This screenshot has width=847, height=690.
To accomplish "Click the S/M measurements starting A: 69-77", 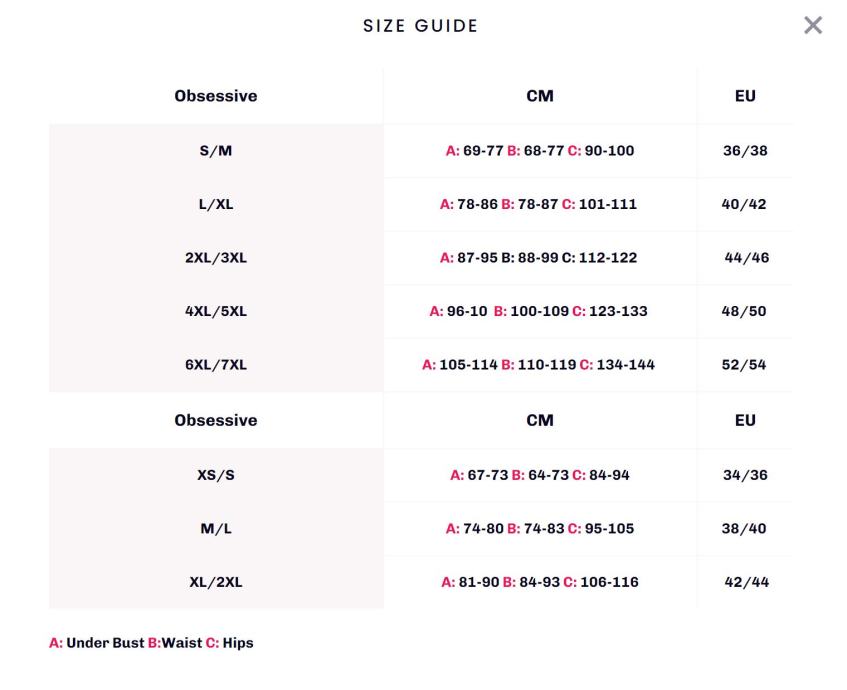I will [x=540, y=151].
